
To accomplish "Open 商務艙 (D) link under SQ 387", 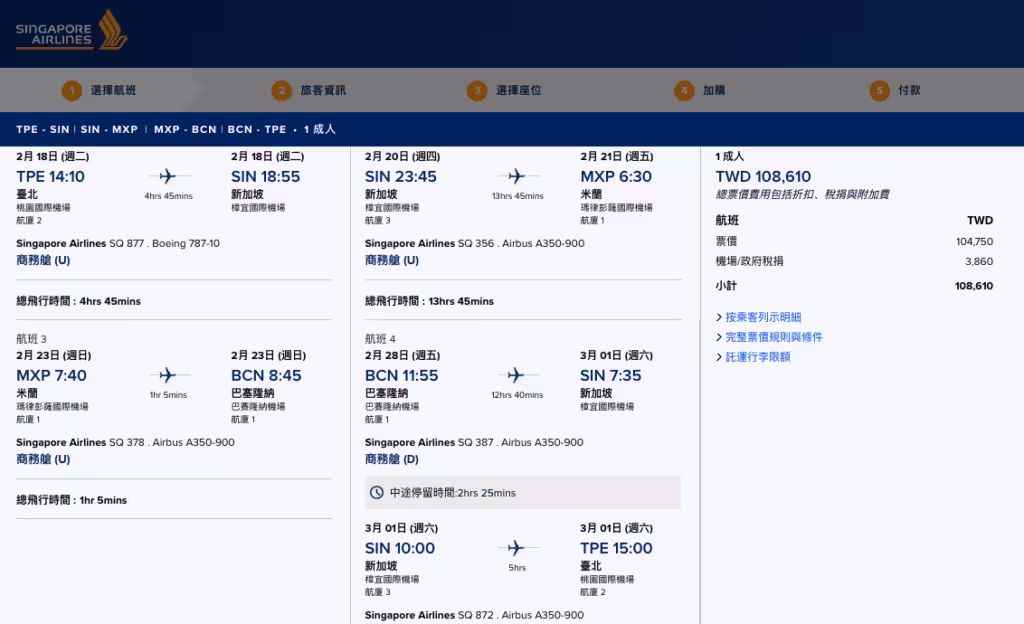I will click(x=392, y=459).
